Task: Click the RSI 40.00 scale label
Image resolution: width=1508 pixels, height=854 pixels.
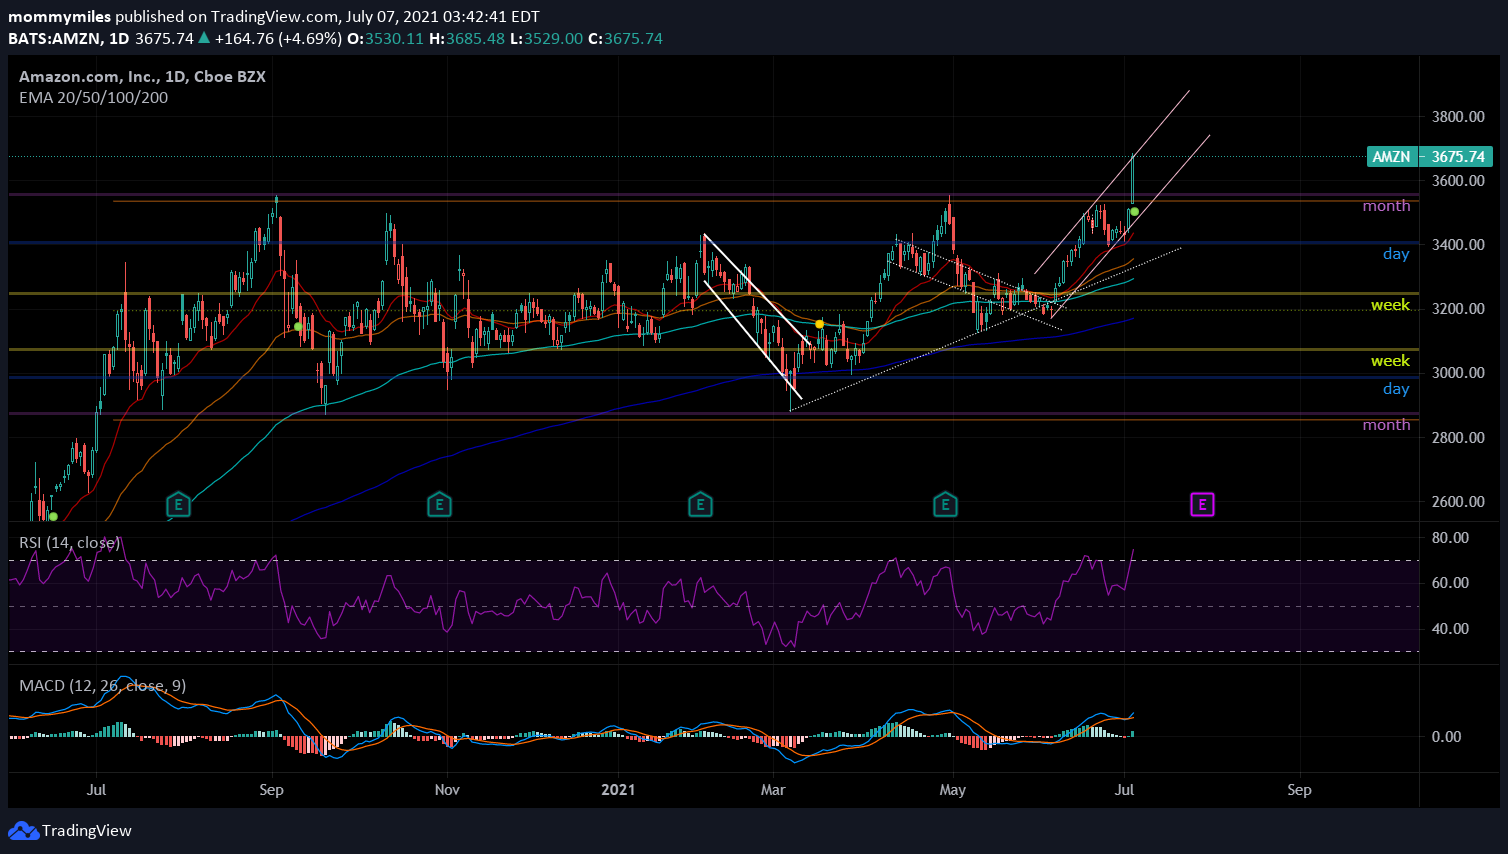Action: pyautogui.click(x=1450, y=629)
